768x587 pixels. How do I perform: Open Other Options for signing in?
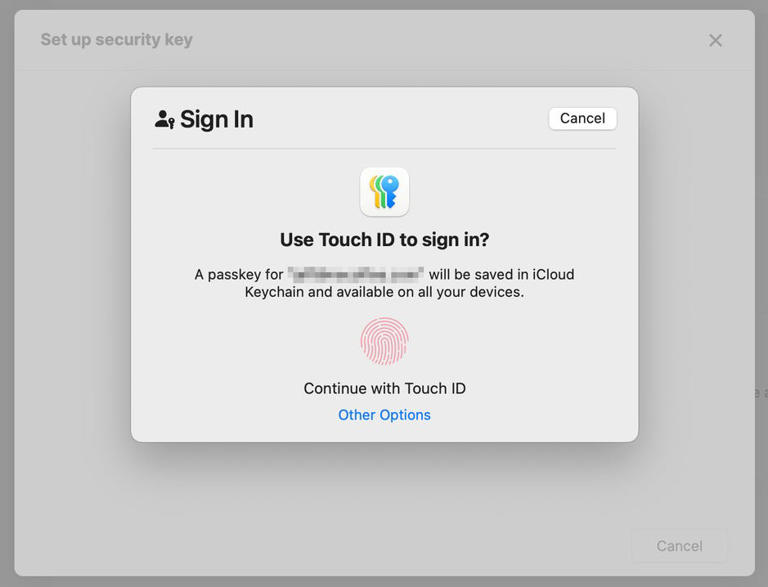point(384,415)
